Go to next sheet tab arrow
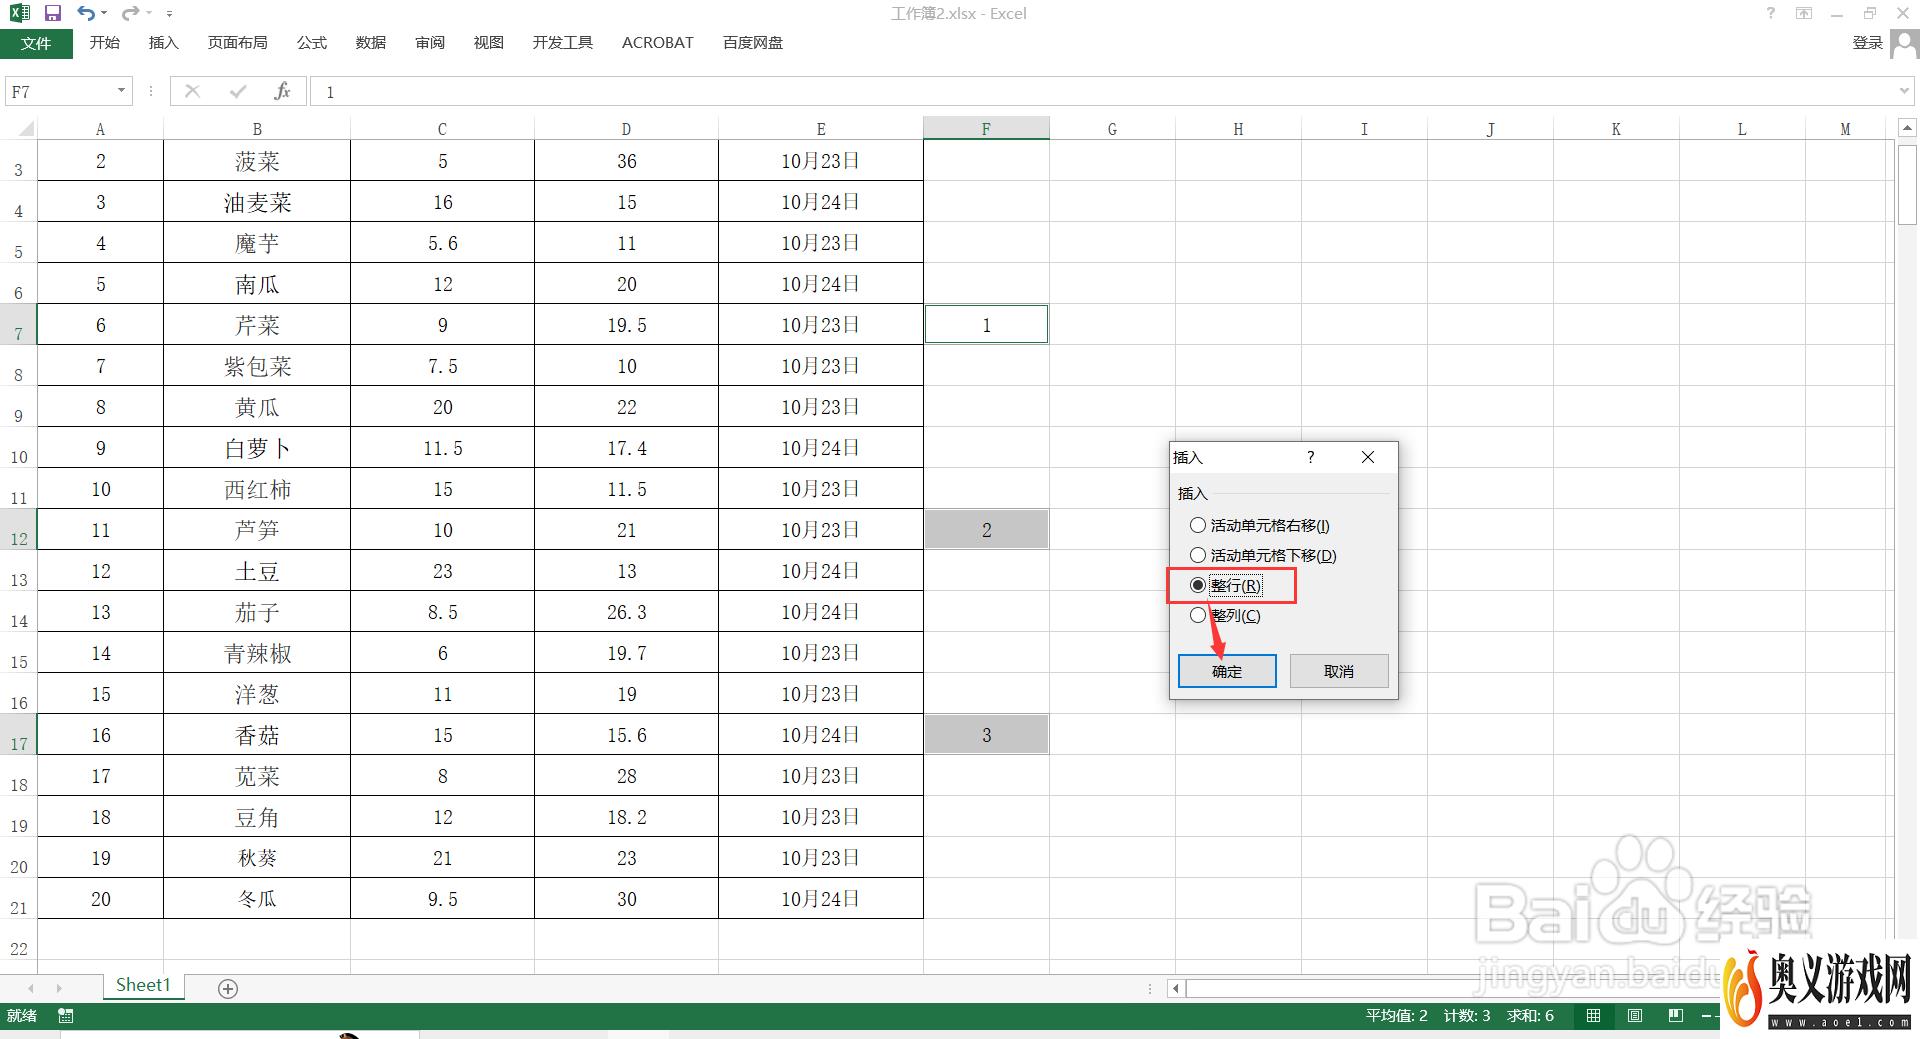Viewport: 1920px width, 1039px height. coord(59,988)
